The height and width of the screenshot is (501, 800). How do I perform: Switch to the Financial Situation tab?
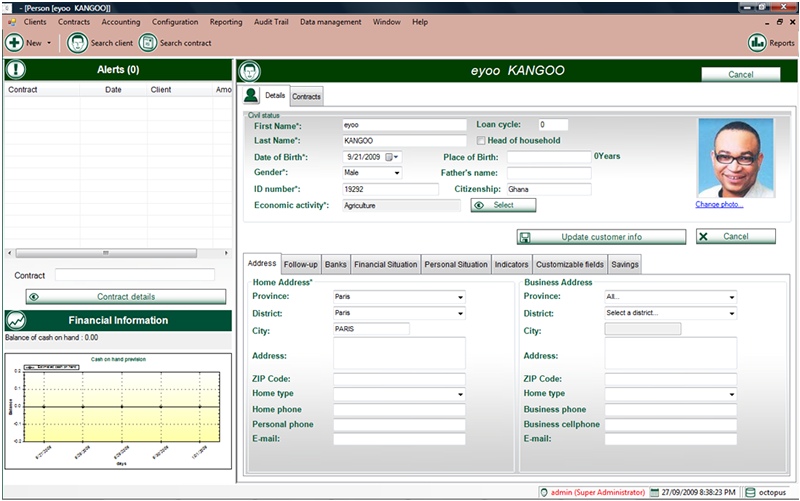pos(385,264)
